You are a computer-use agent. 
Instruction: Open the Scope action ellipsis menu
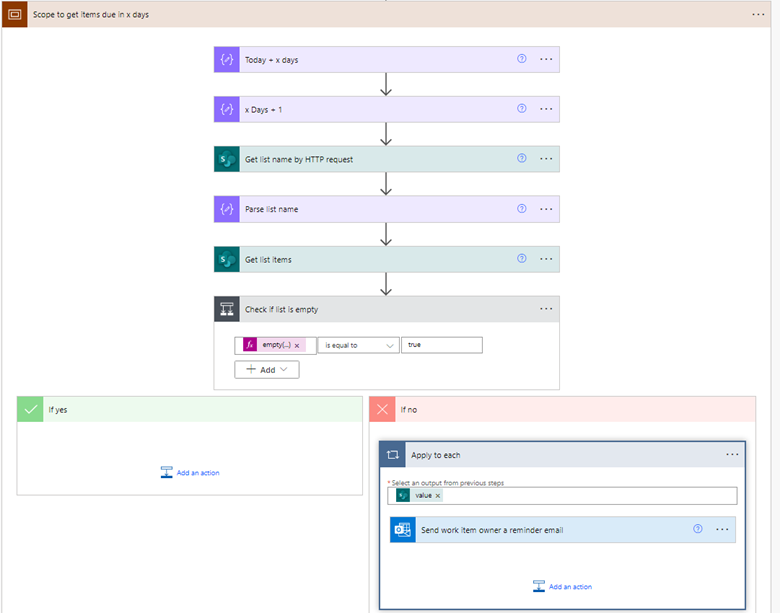[759, 14]
